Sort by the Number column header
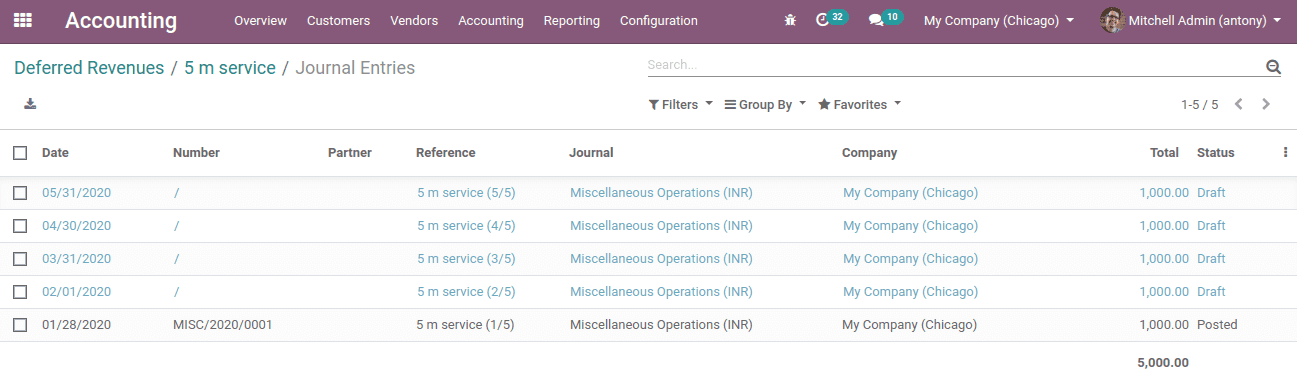The width and height of the screenshot is (1297, 377). [196, 153]
